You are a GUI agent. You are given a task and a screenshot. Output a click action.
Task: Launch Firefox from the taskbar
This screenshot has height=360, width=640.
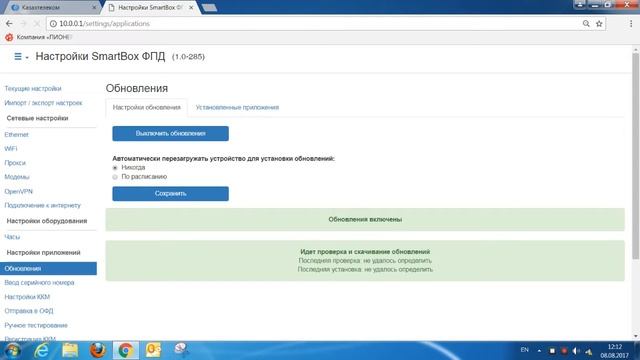tap(98, 351)
